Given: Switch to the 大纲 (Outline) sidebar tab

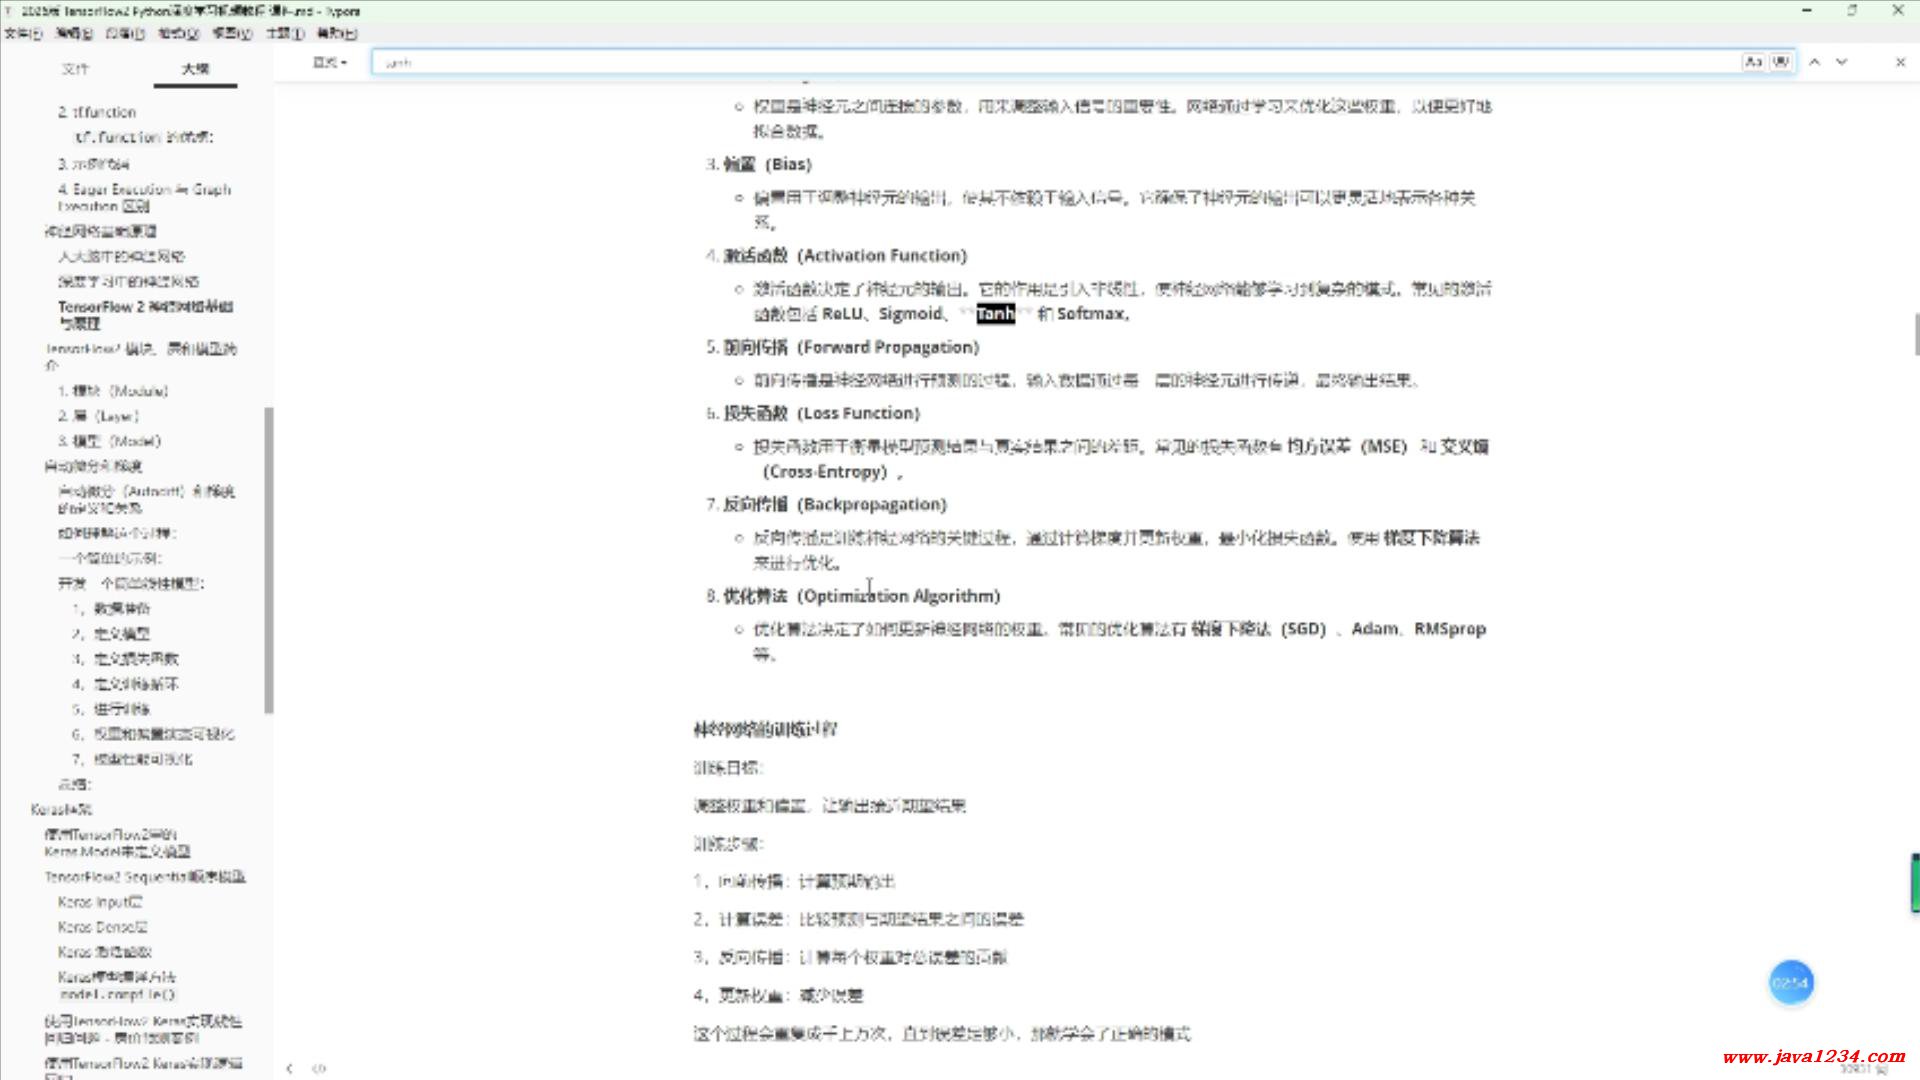Looking at the screenshot, I should [195, 69].
